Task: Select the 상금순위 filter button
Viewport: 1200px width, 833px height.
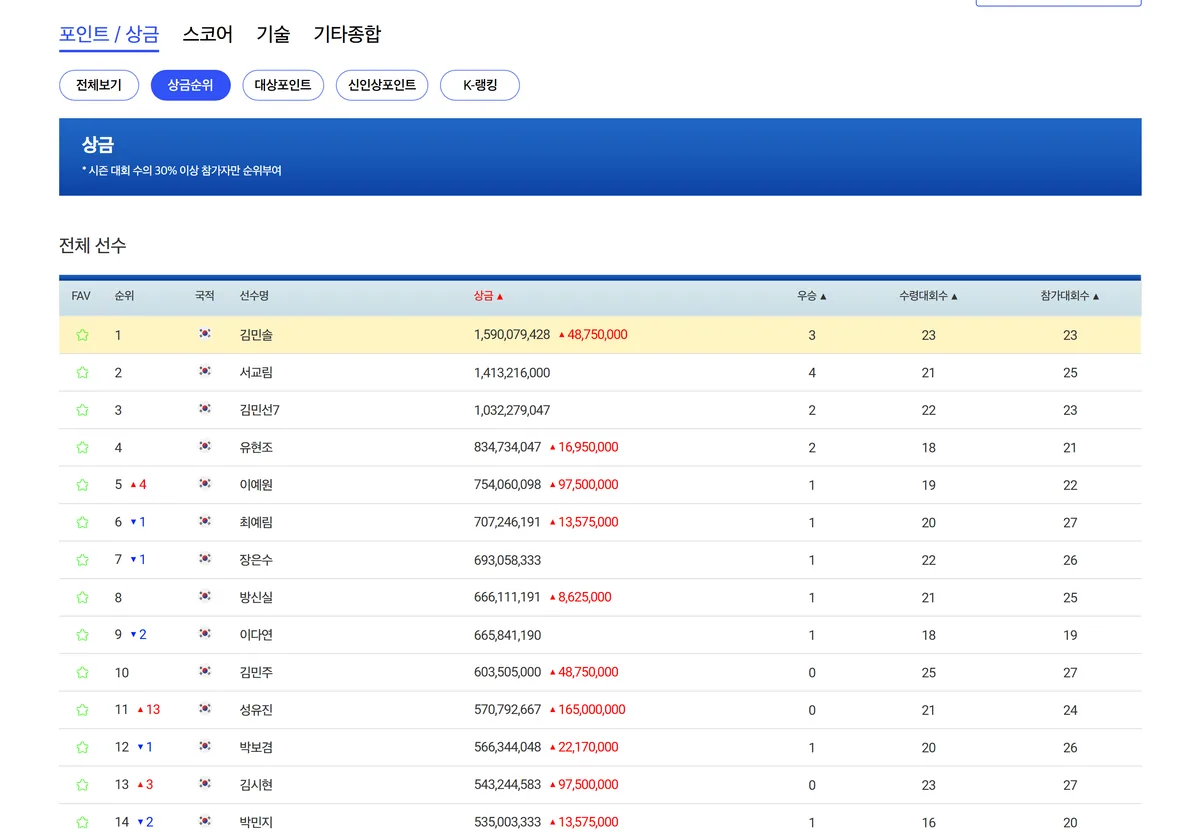Action: 190,85
